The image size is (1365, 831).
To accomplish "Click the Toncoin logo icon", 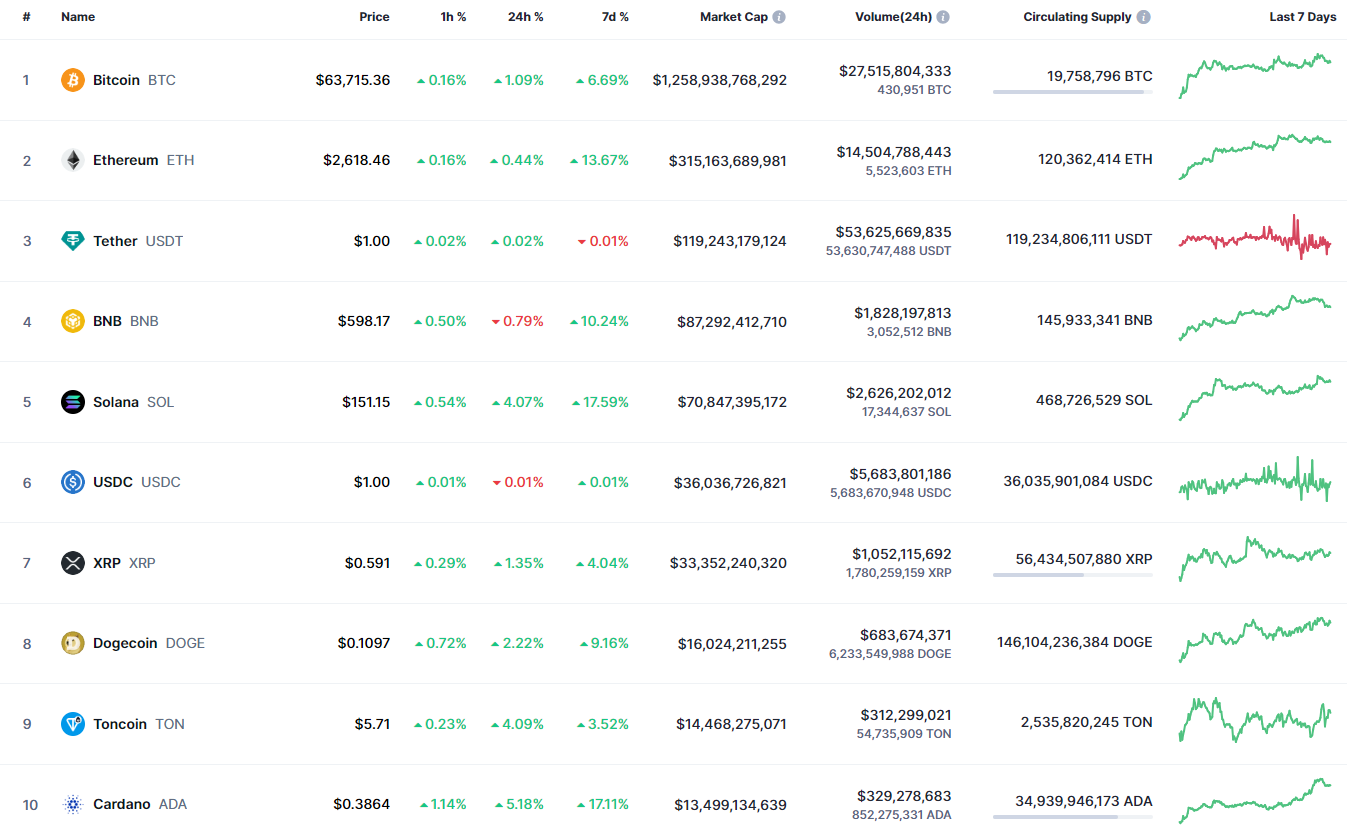I will tap(73, 724).
